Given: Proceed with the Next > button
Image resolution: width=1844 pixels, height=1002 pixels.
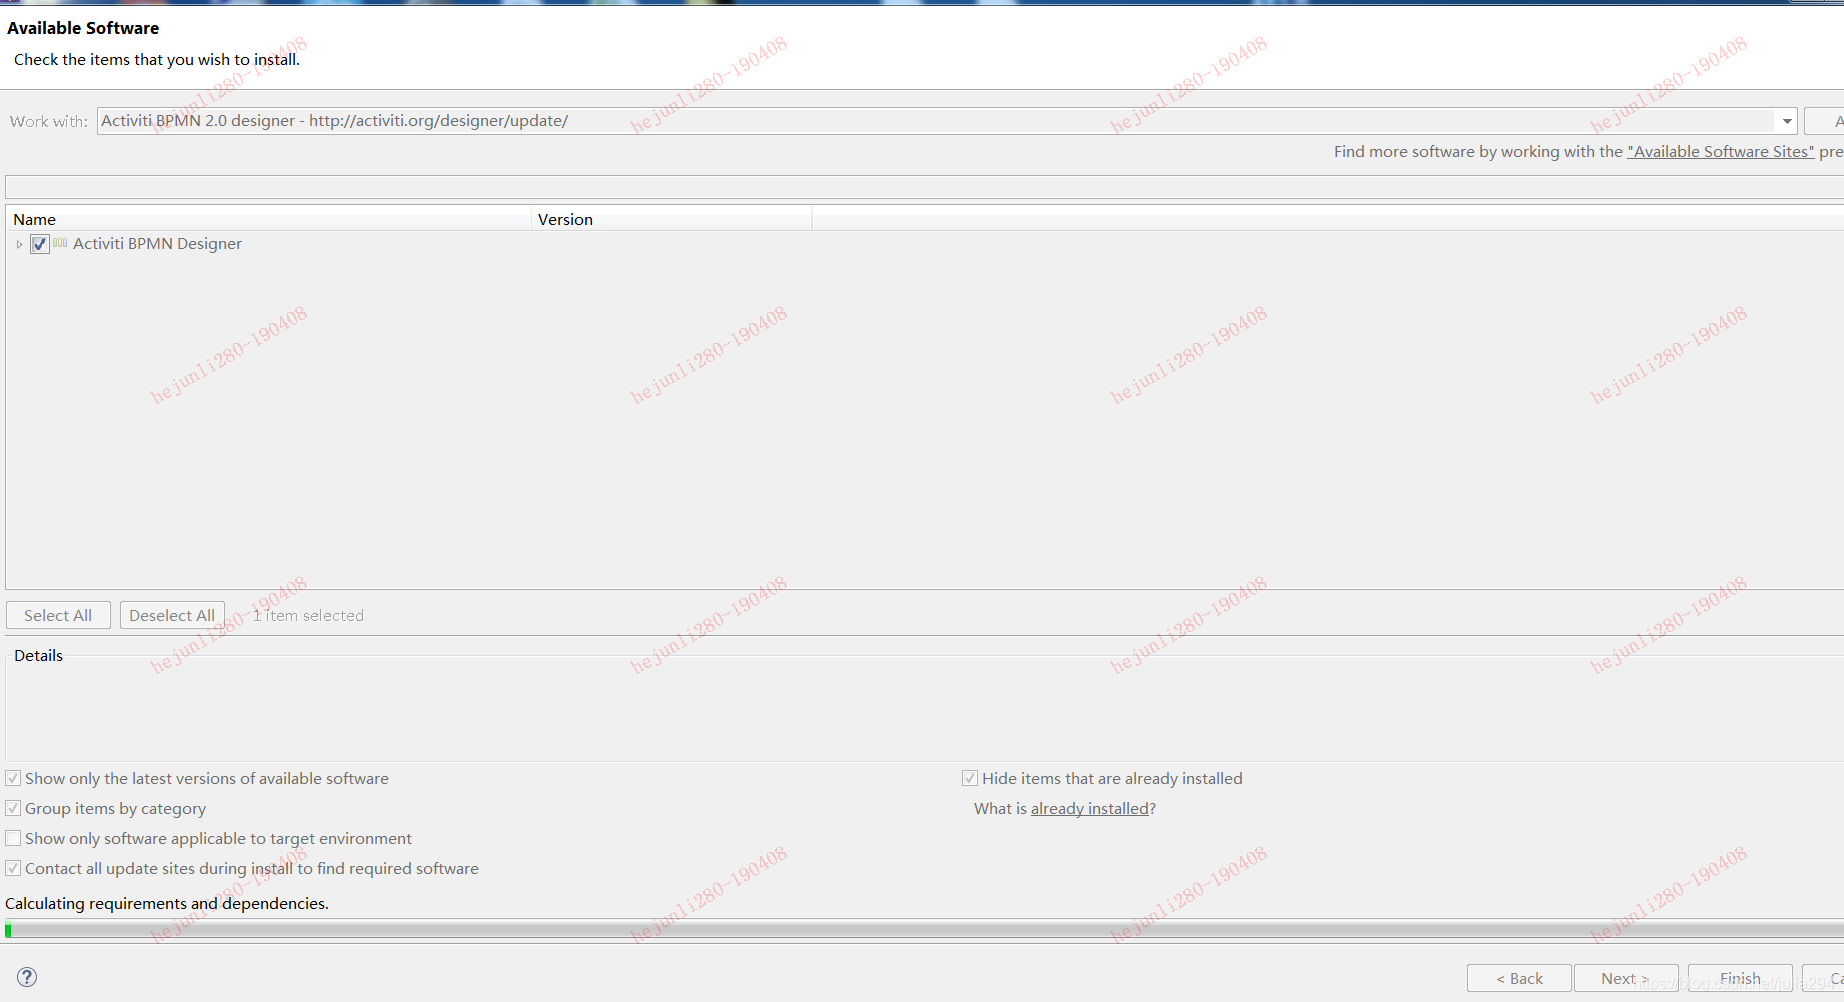Looking at the screenshot, I should tap(1626, 978).
